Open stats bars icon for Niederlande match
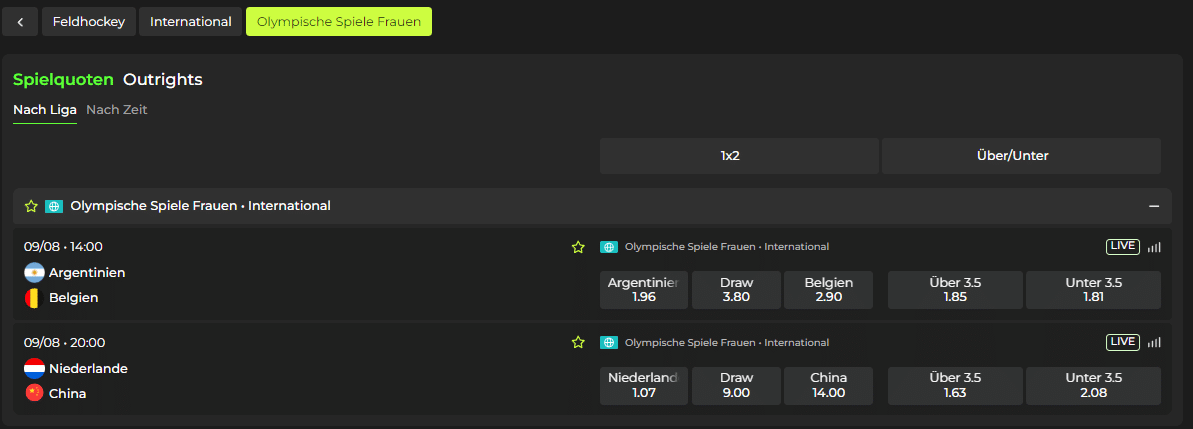 point(1154,343)
